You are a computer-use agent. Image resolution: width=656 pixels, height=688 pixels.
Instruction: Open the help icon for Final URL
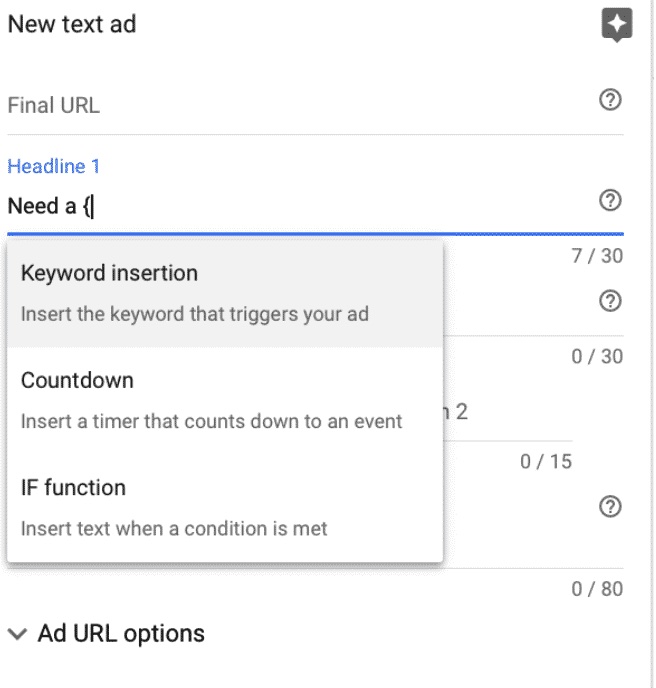click(x=610, y=100)
